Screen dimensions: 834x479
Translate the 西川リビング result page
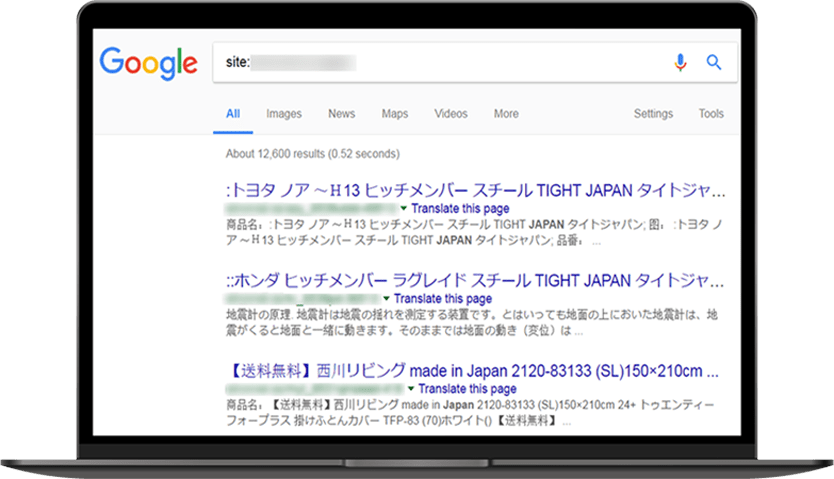[468, 389]
